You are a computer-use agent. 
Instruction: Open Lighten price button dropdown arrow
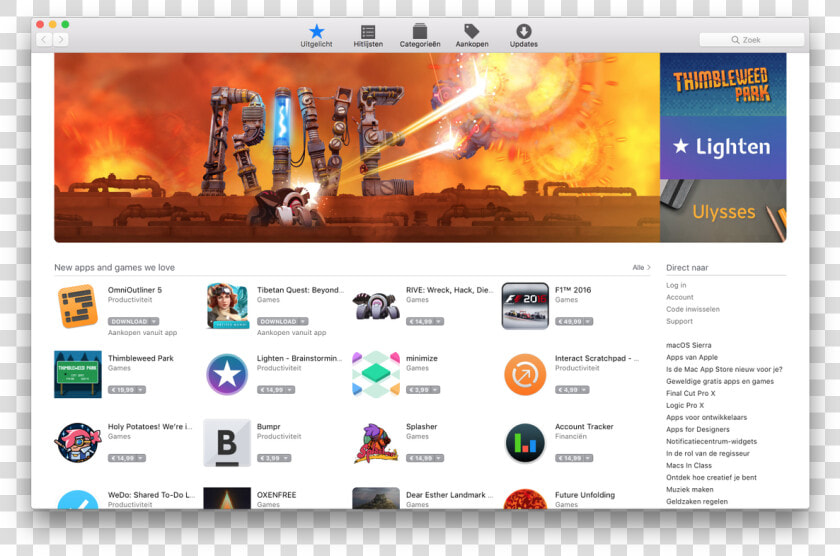tap(290, 390)
